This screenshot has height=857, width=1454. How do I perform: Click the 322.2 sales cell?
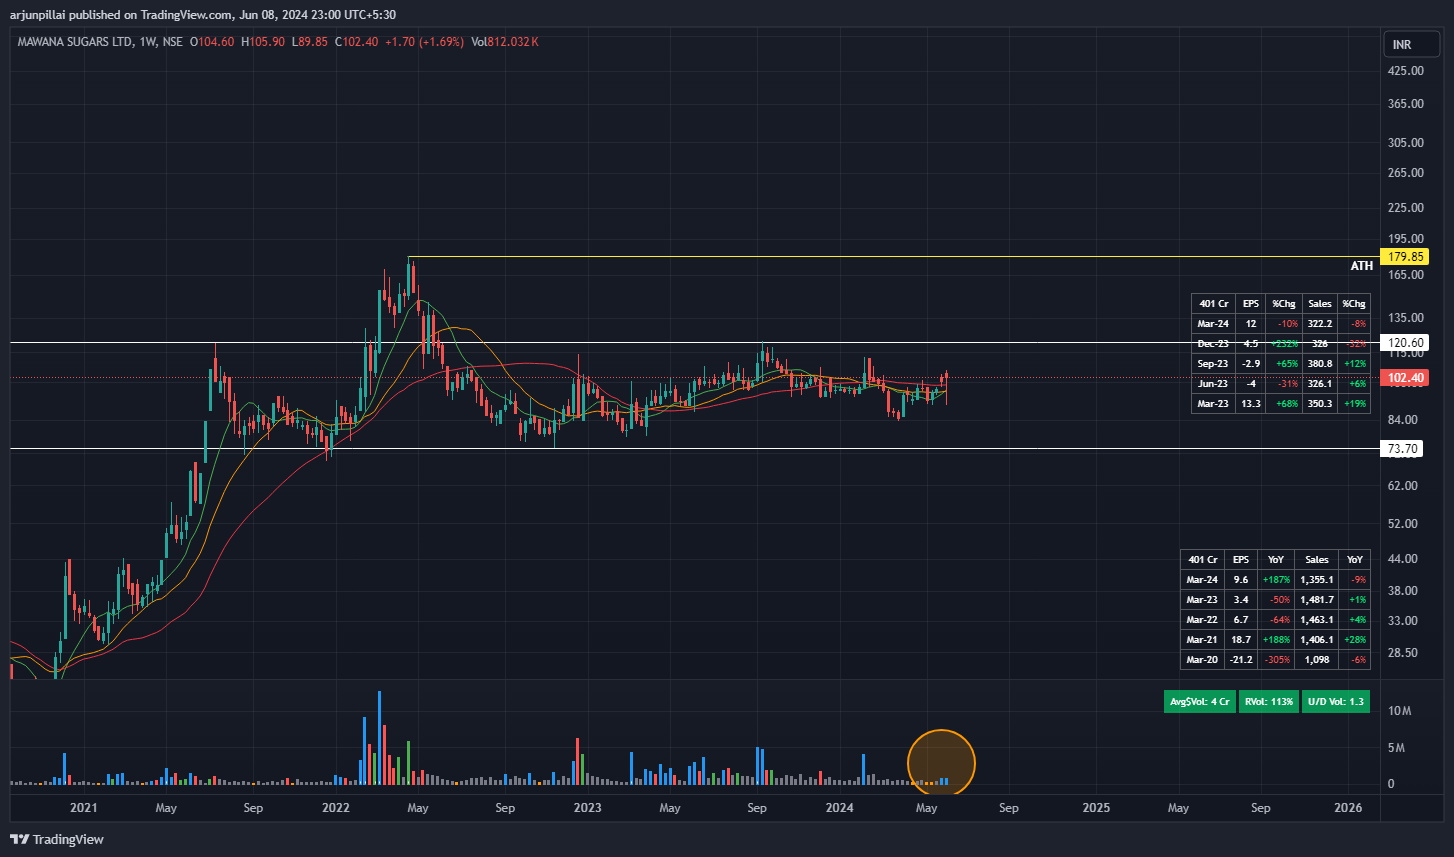(1320, 324)
